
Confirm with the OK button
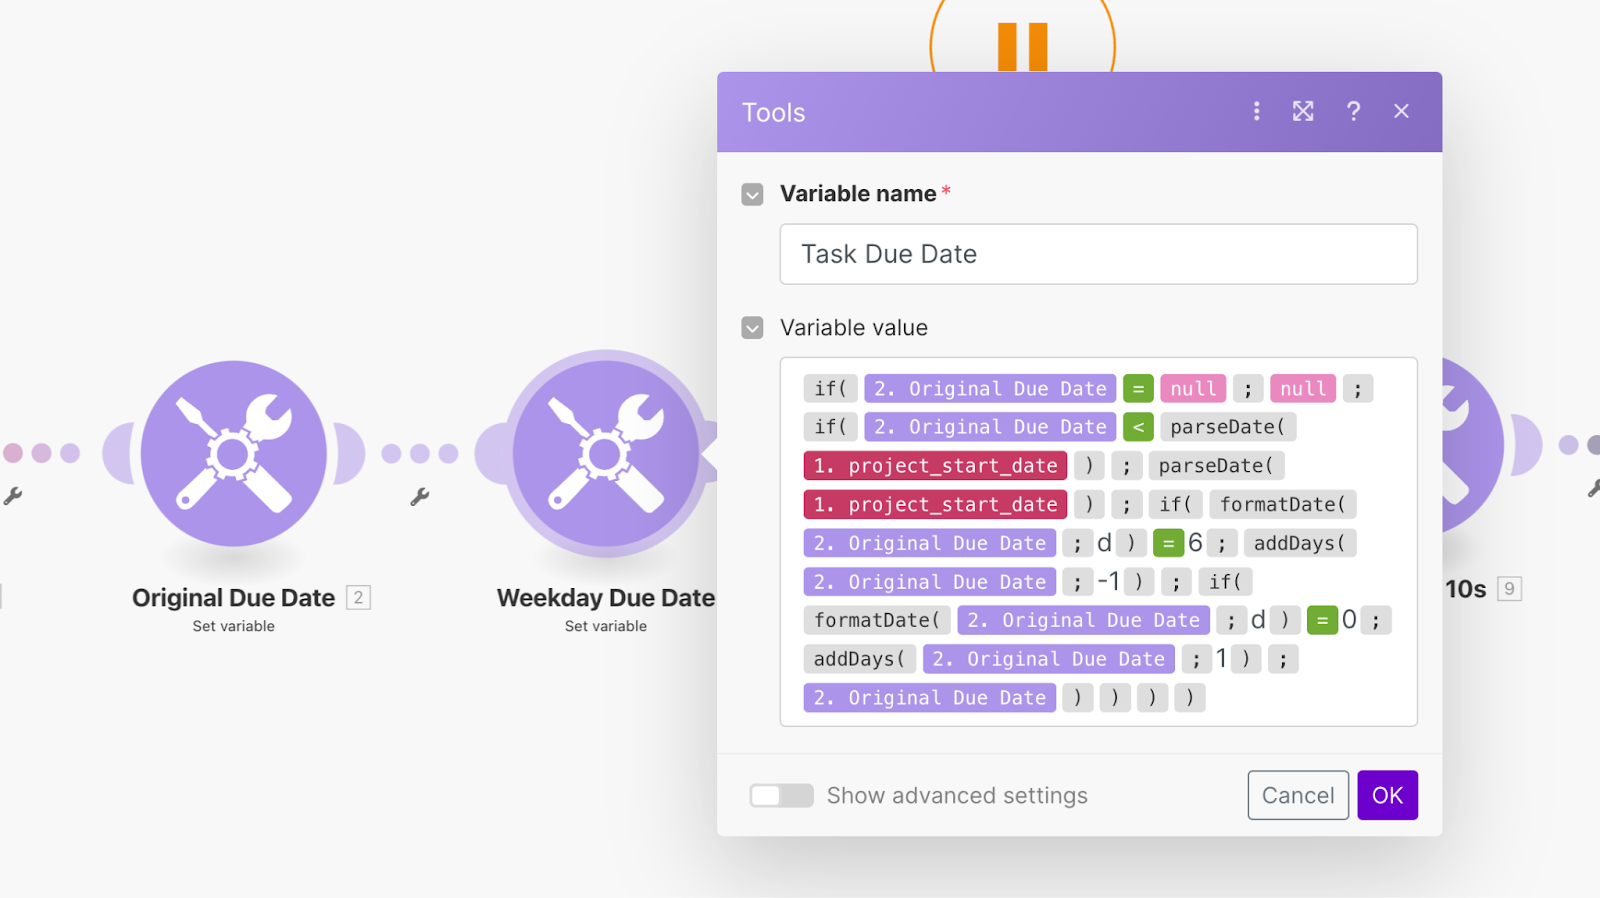coord(1387,795)
